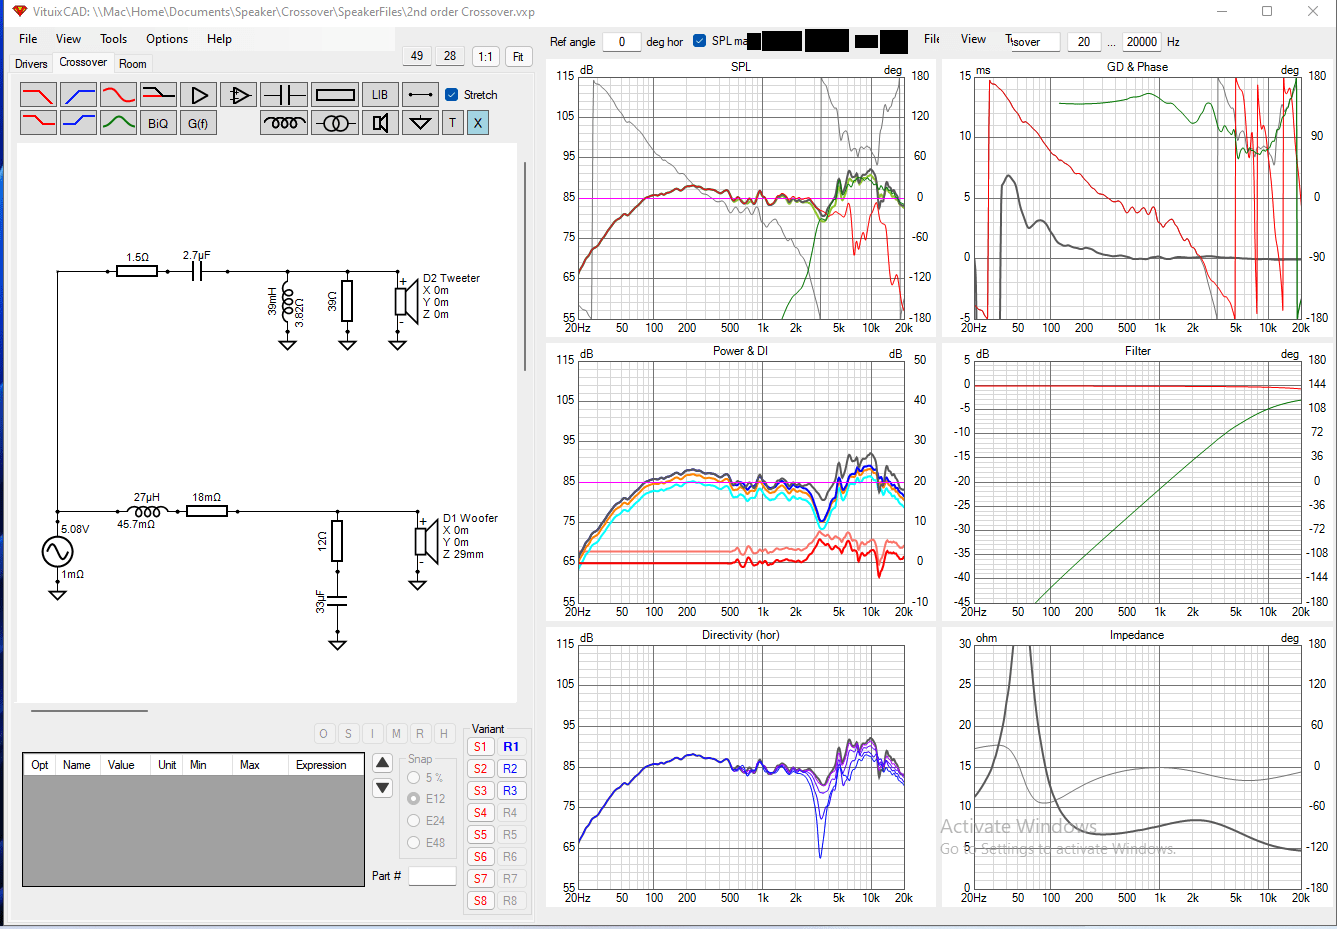Click the Part # input field
This screenshot has width=1337, height=929.
(432, 876)
